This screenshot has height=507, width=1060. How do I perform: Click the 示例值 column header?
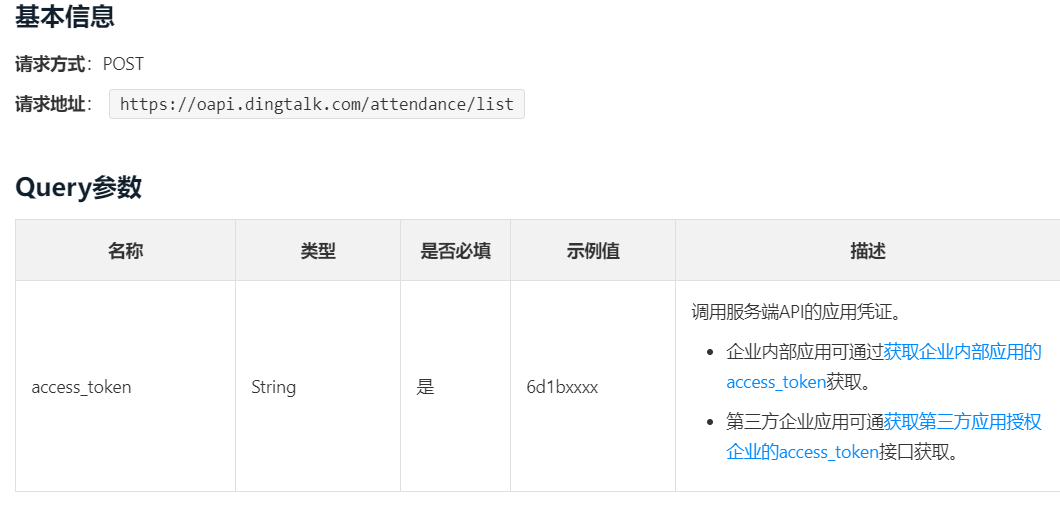coord(593,251)
